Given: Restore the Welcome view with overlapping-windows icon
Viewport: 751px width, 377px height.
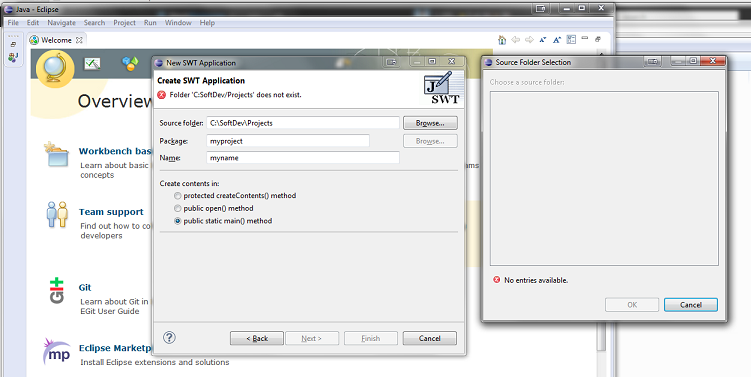Looking at the screenshot, I should [598, 39].
